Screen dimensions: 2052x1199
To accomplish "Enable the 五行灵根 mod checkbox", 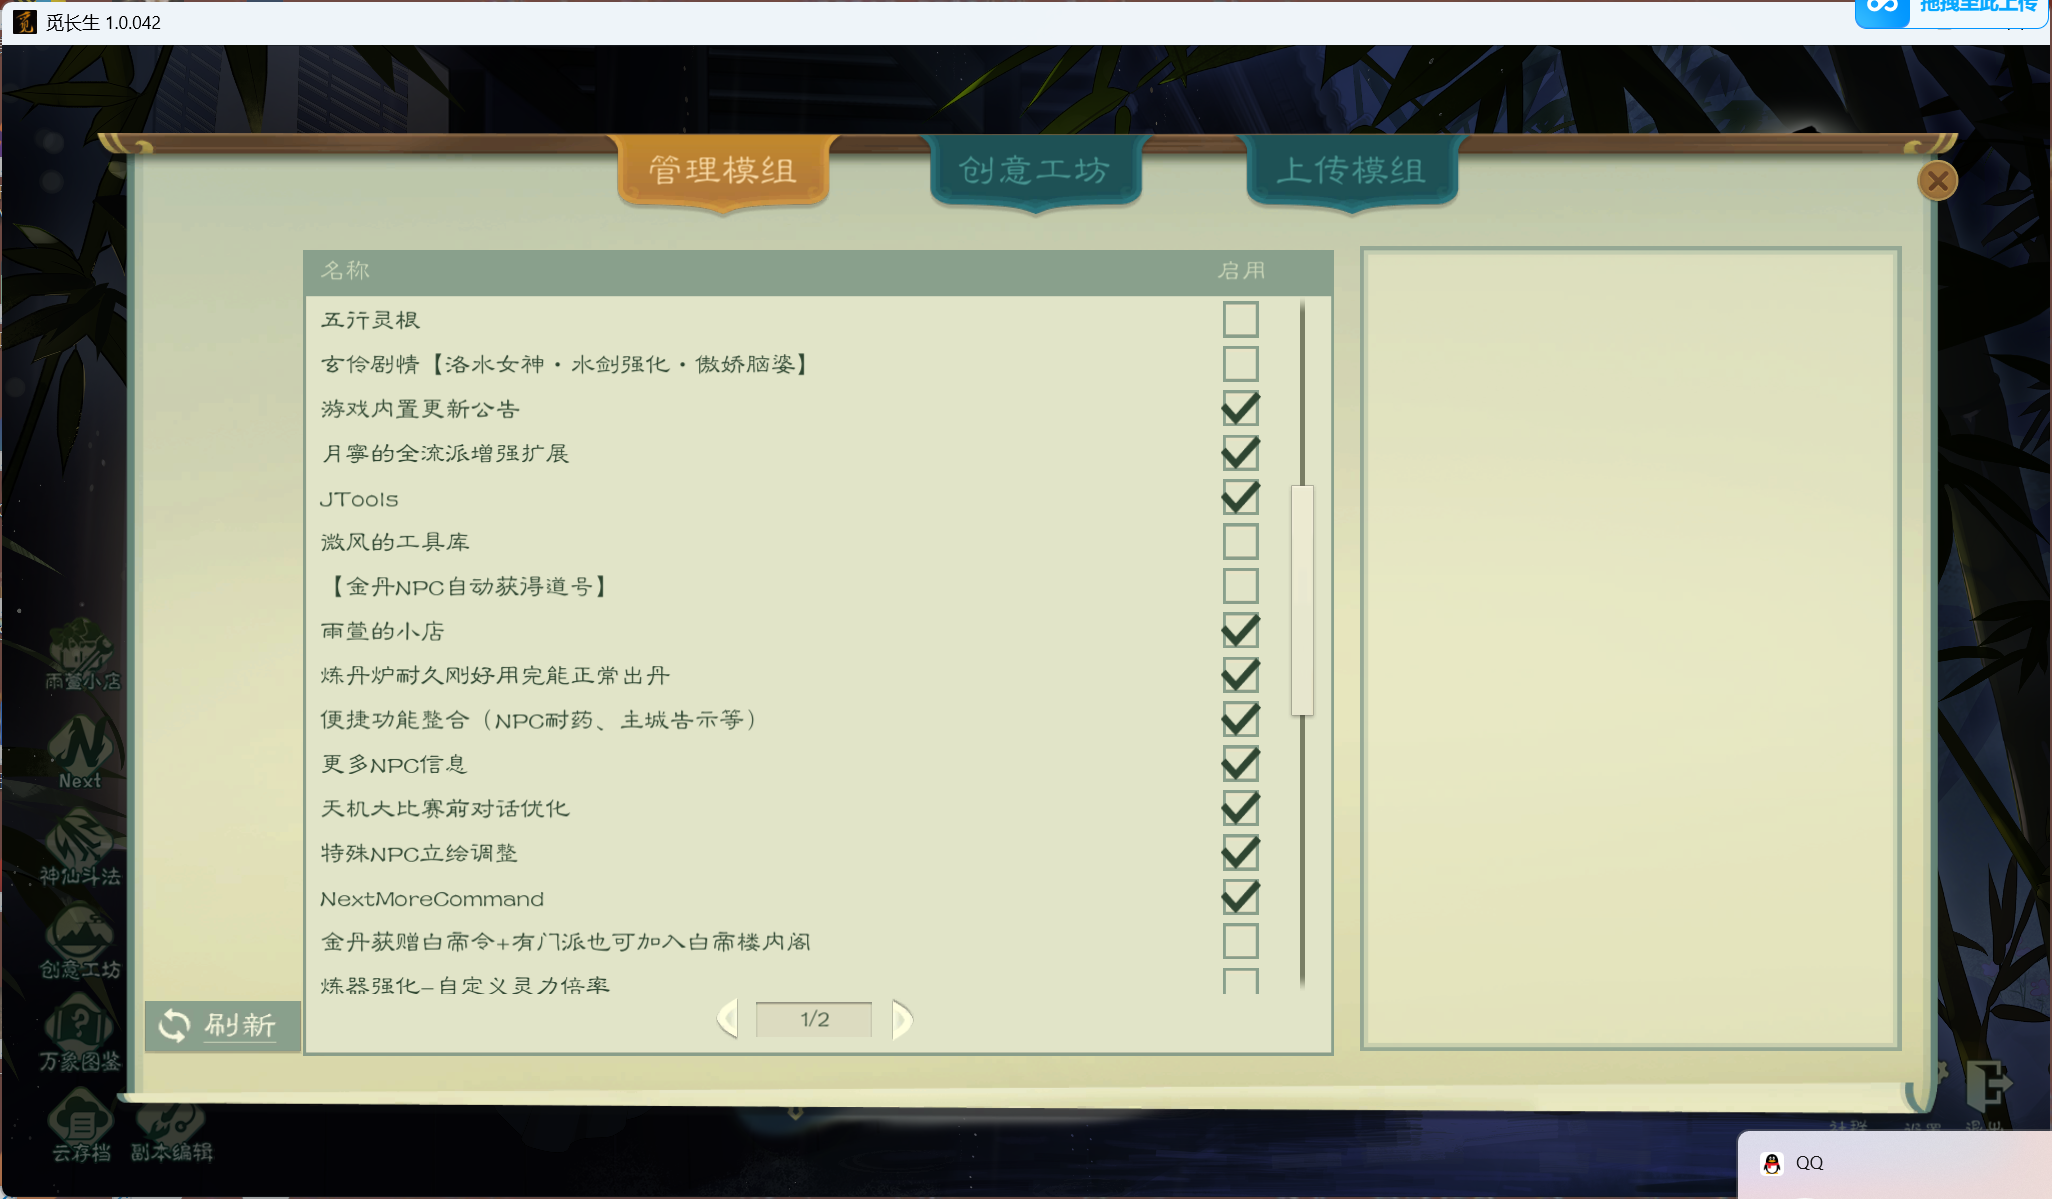I will (x=1240, y=319).
